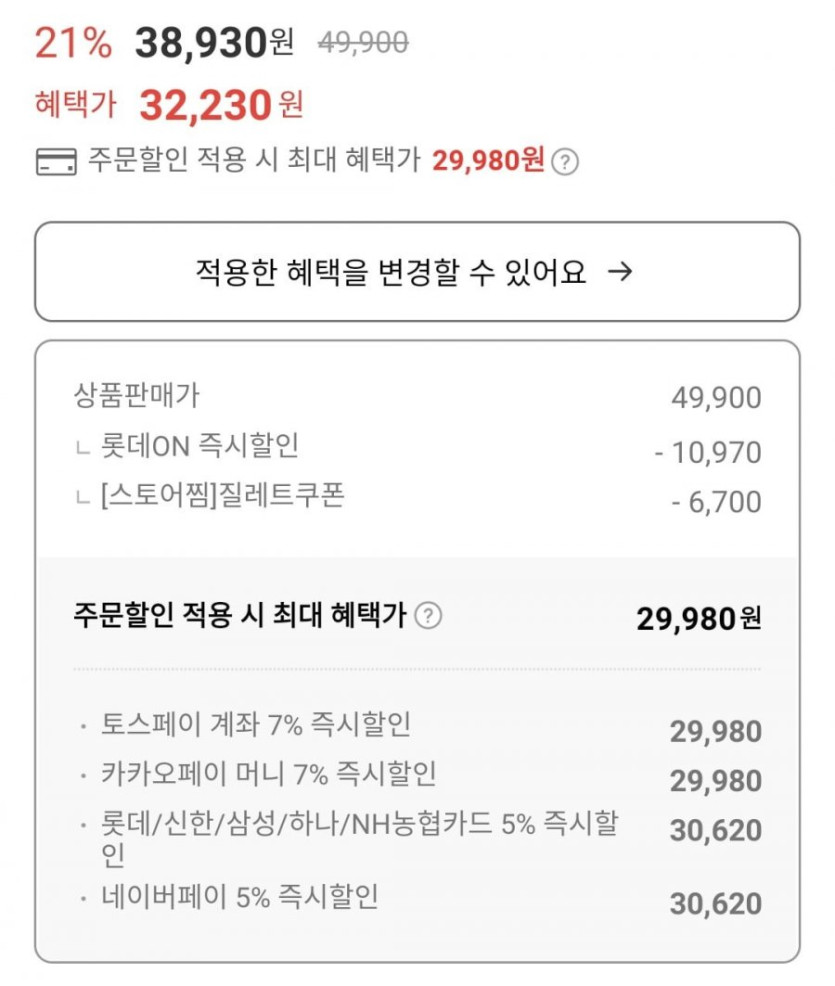
Task: Click the 롯데ON 즉시할인 line
Action: (200, 445)
